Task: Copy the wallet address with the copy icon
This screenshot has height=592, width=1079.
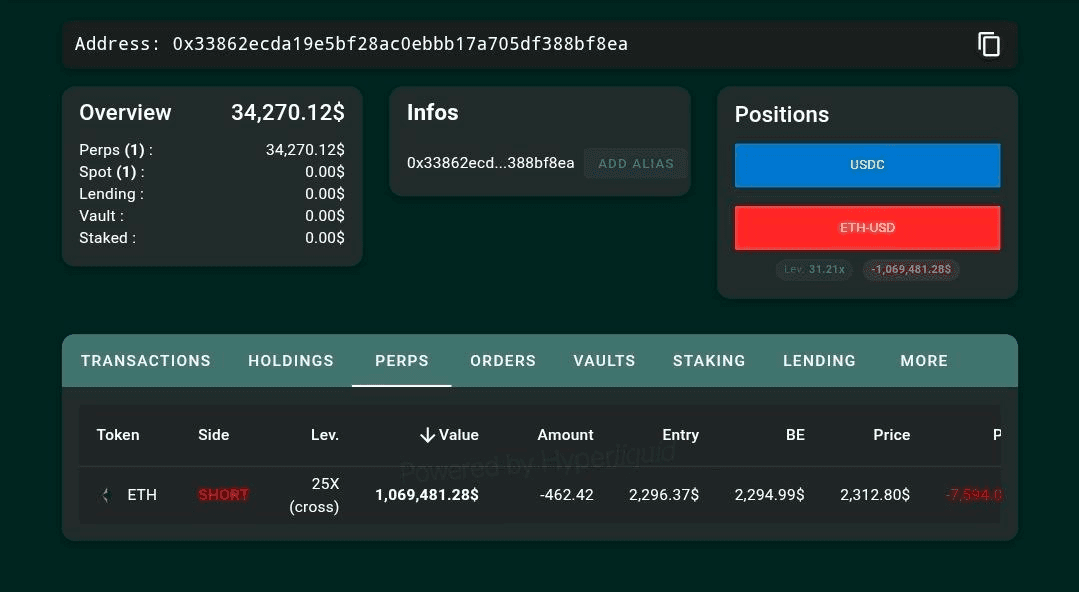Action: pyautogui.click(x=988, y=44)
